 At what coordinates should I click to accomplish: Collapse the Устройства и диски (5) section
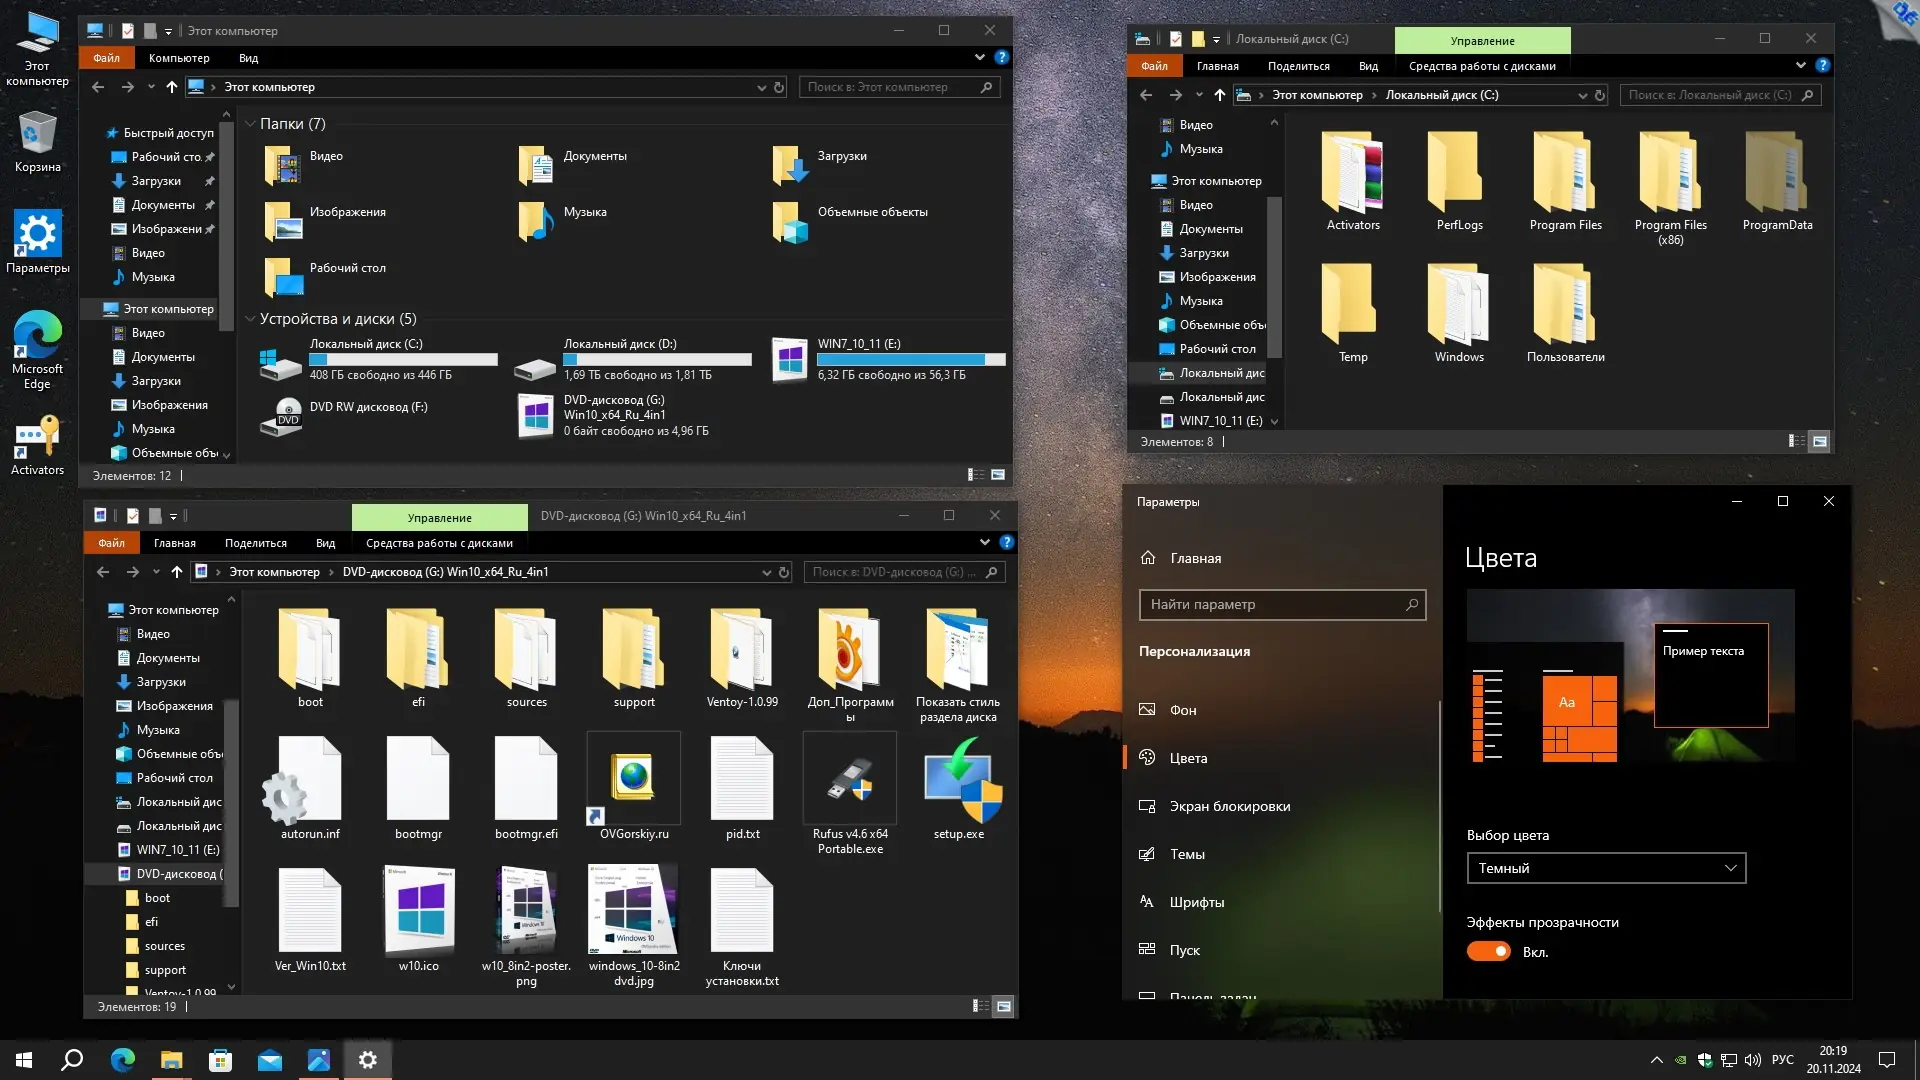[x=250, y=319]
